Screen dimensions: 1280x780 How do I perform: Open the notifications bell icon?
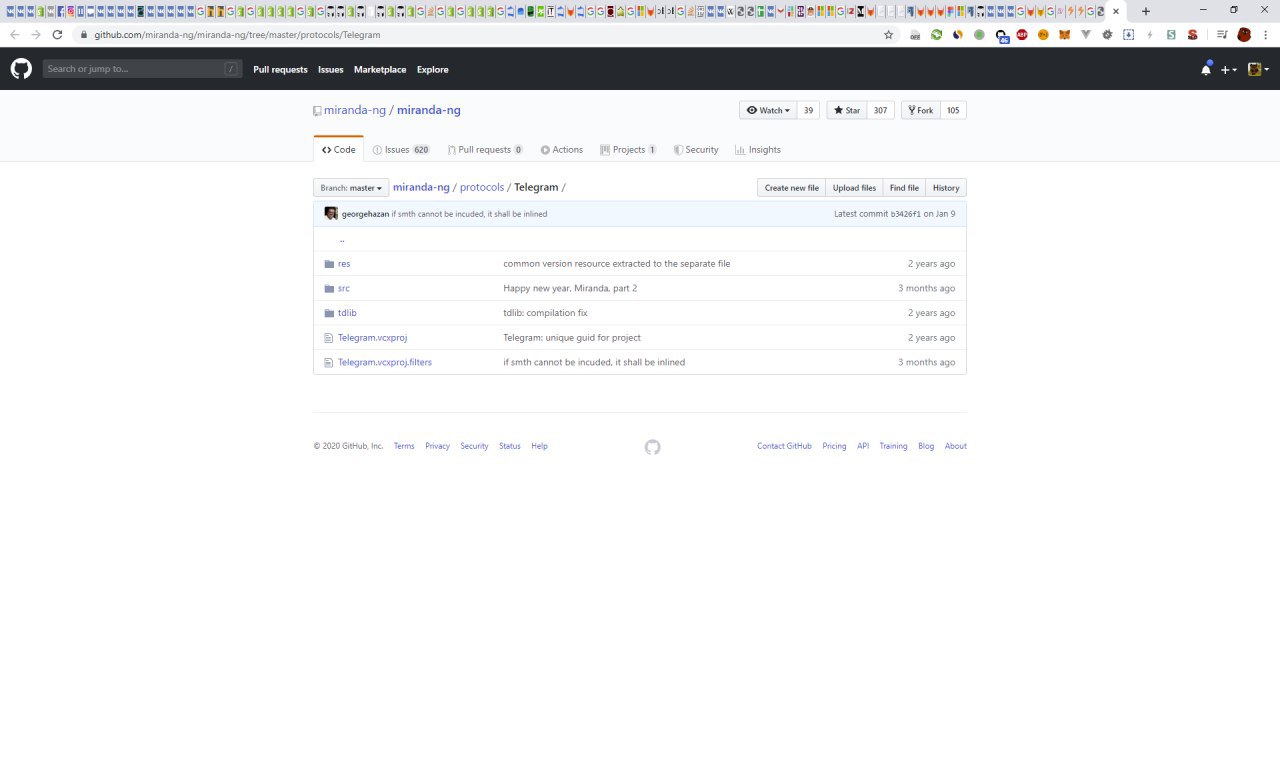(1206, 69)
